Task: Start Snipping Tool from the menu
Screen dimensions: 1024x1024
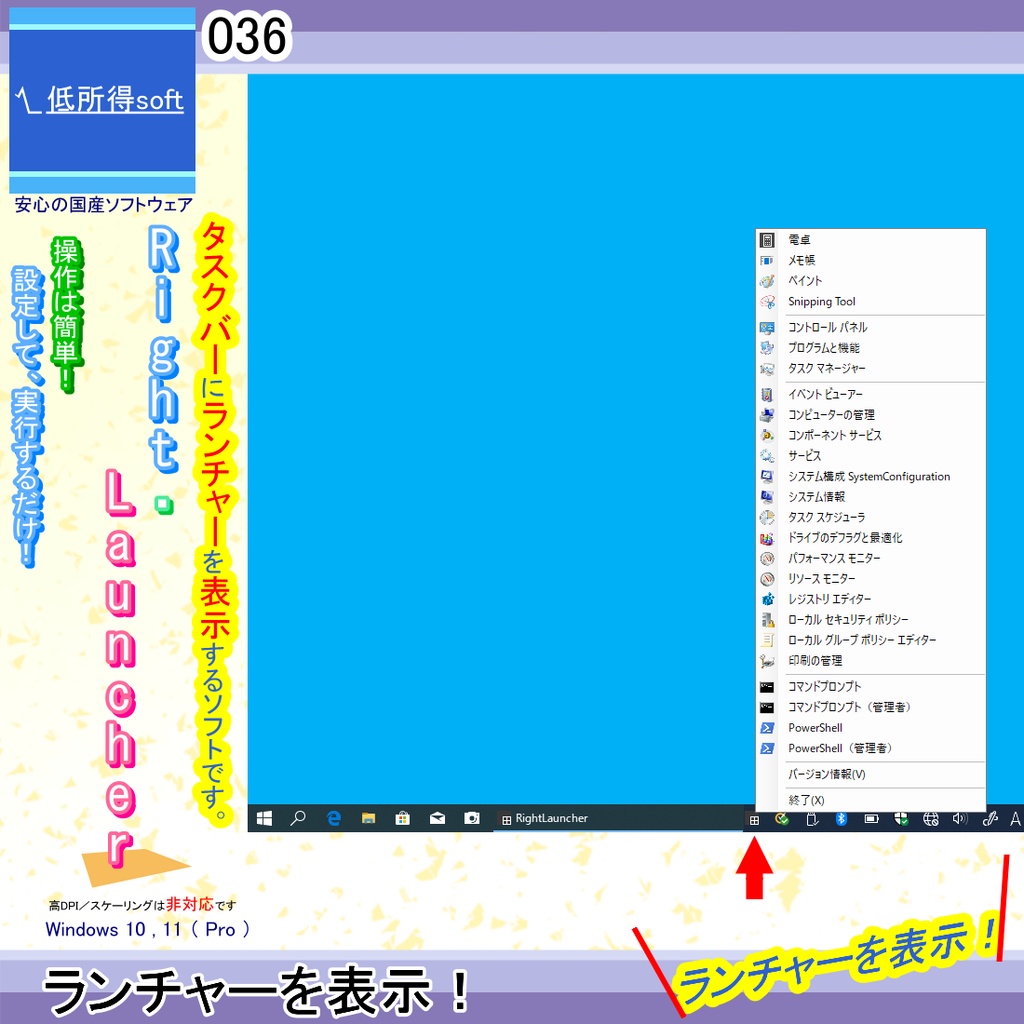Action: pos(870,301)
